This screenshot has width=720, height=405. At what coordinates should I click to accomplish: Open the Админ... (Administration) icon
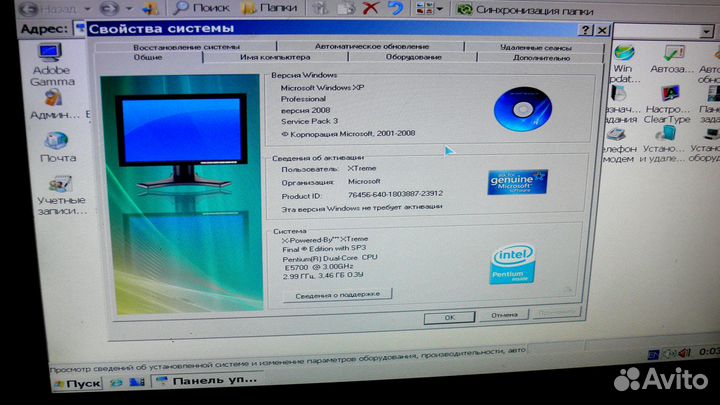(x=54, y=105)
